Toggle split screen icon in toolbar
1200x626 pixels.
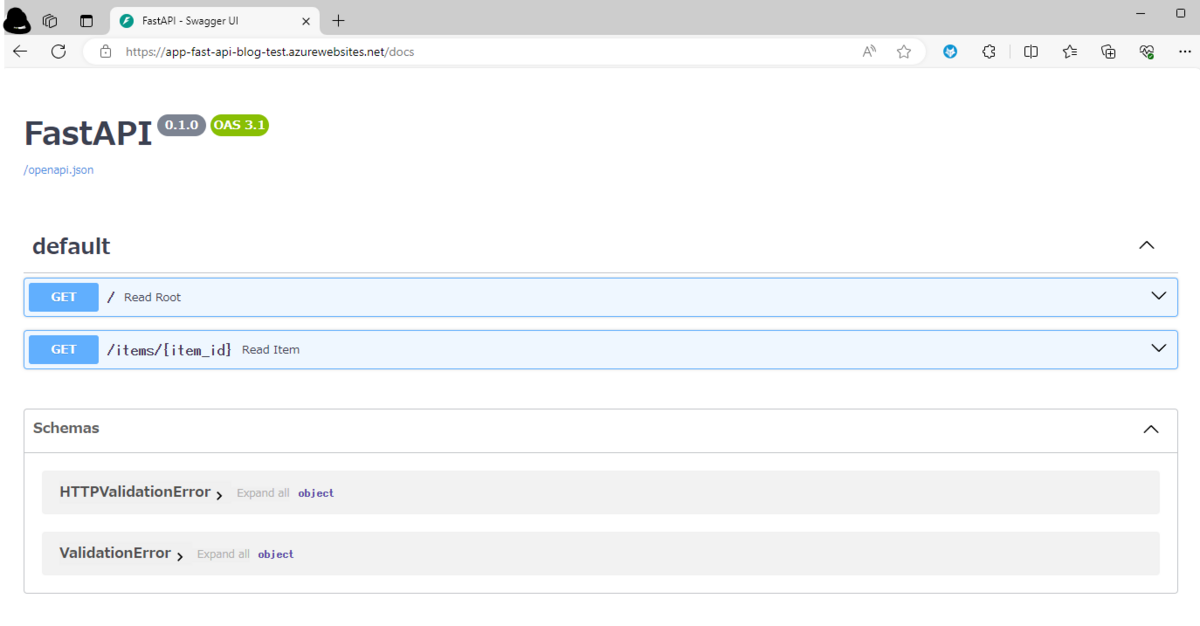(x=1031, y=52)
